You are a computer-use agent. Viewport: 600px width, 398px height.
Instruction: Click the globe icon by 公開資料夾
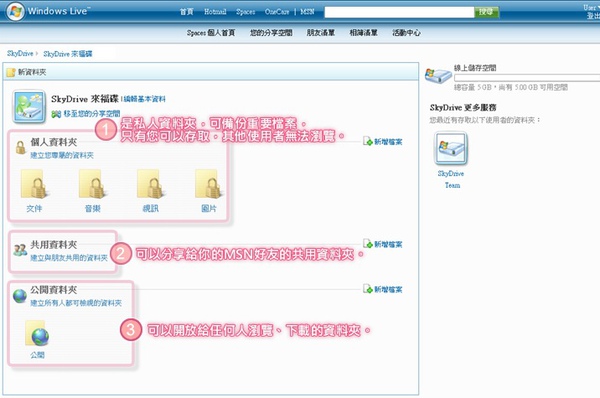(20, 296)
